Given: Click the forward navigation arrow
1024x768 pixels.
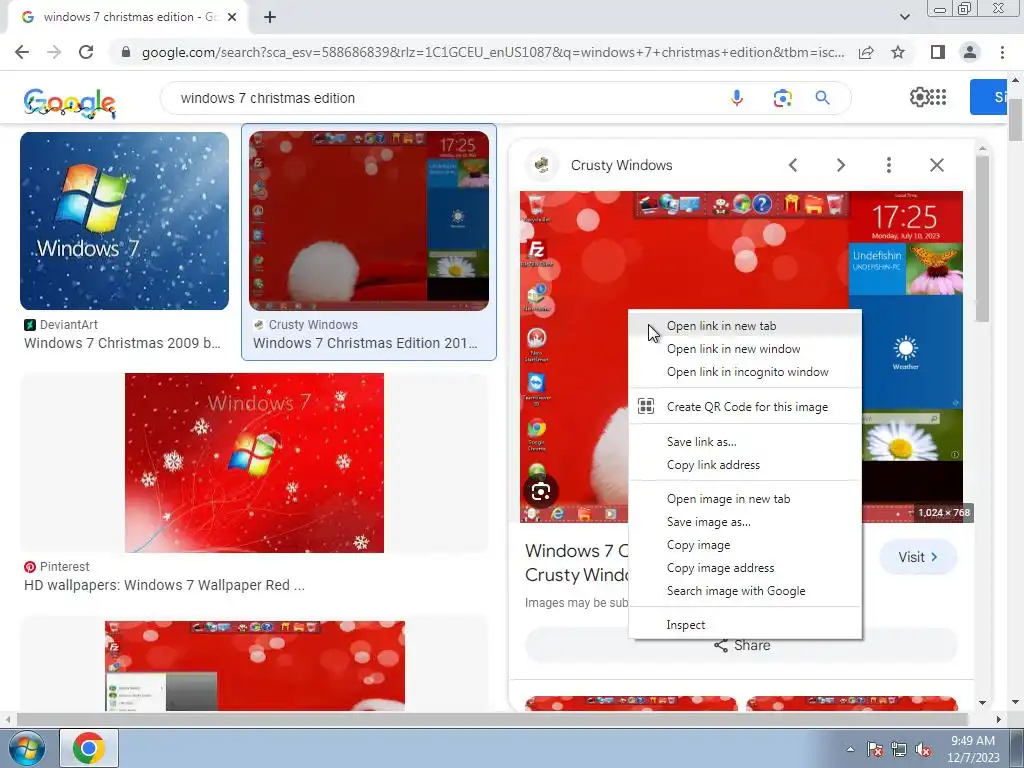Looking at the screenshot, I should click(54, 52).
